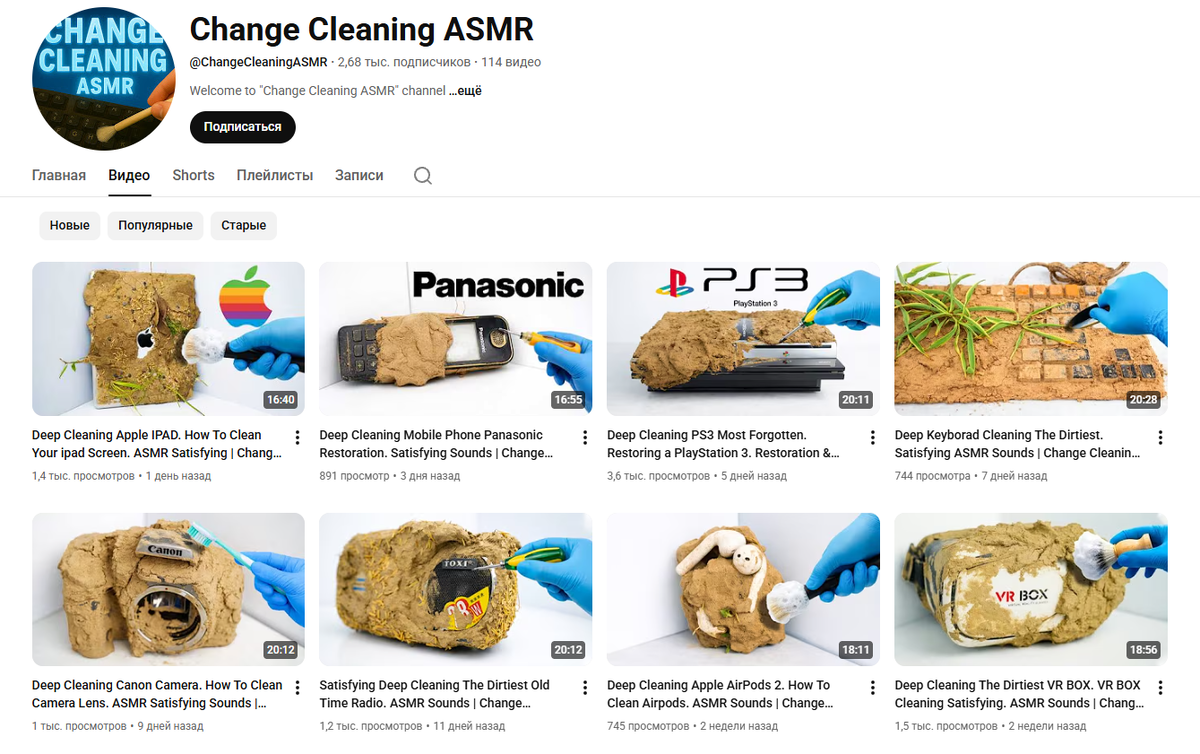1200x754 pixels.
Task: Open the Записи tab
Action: pos(359,175)
